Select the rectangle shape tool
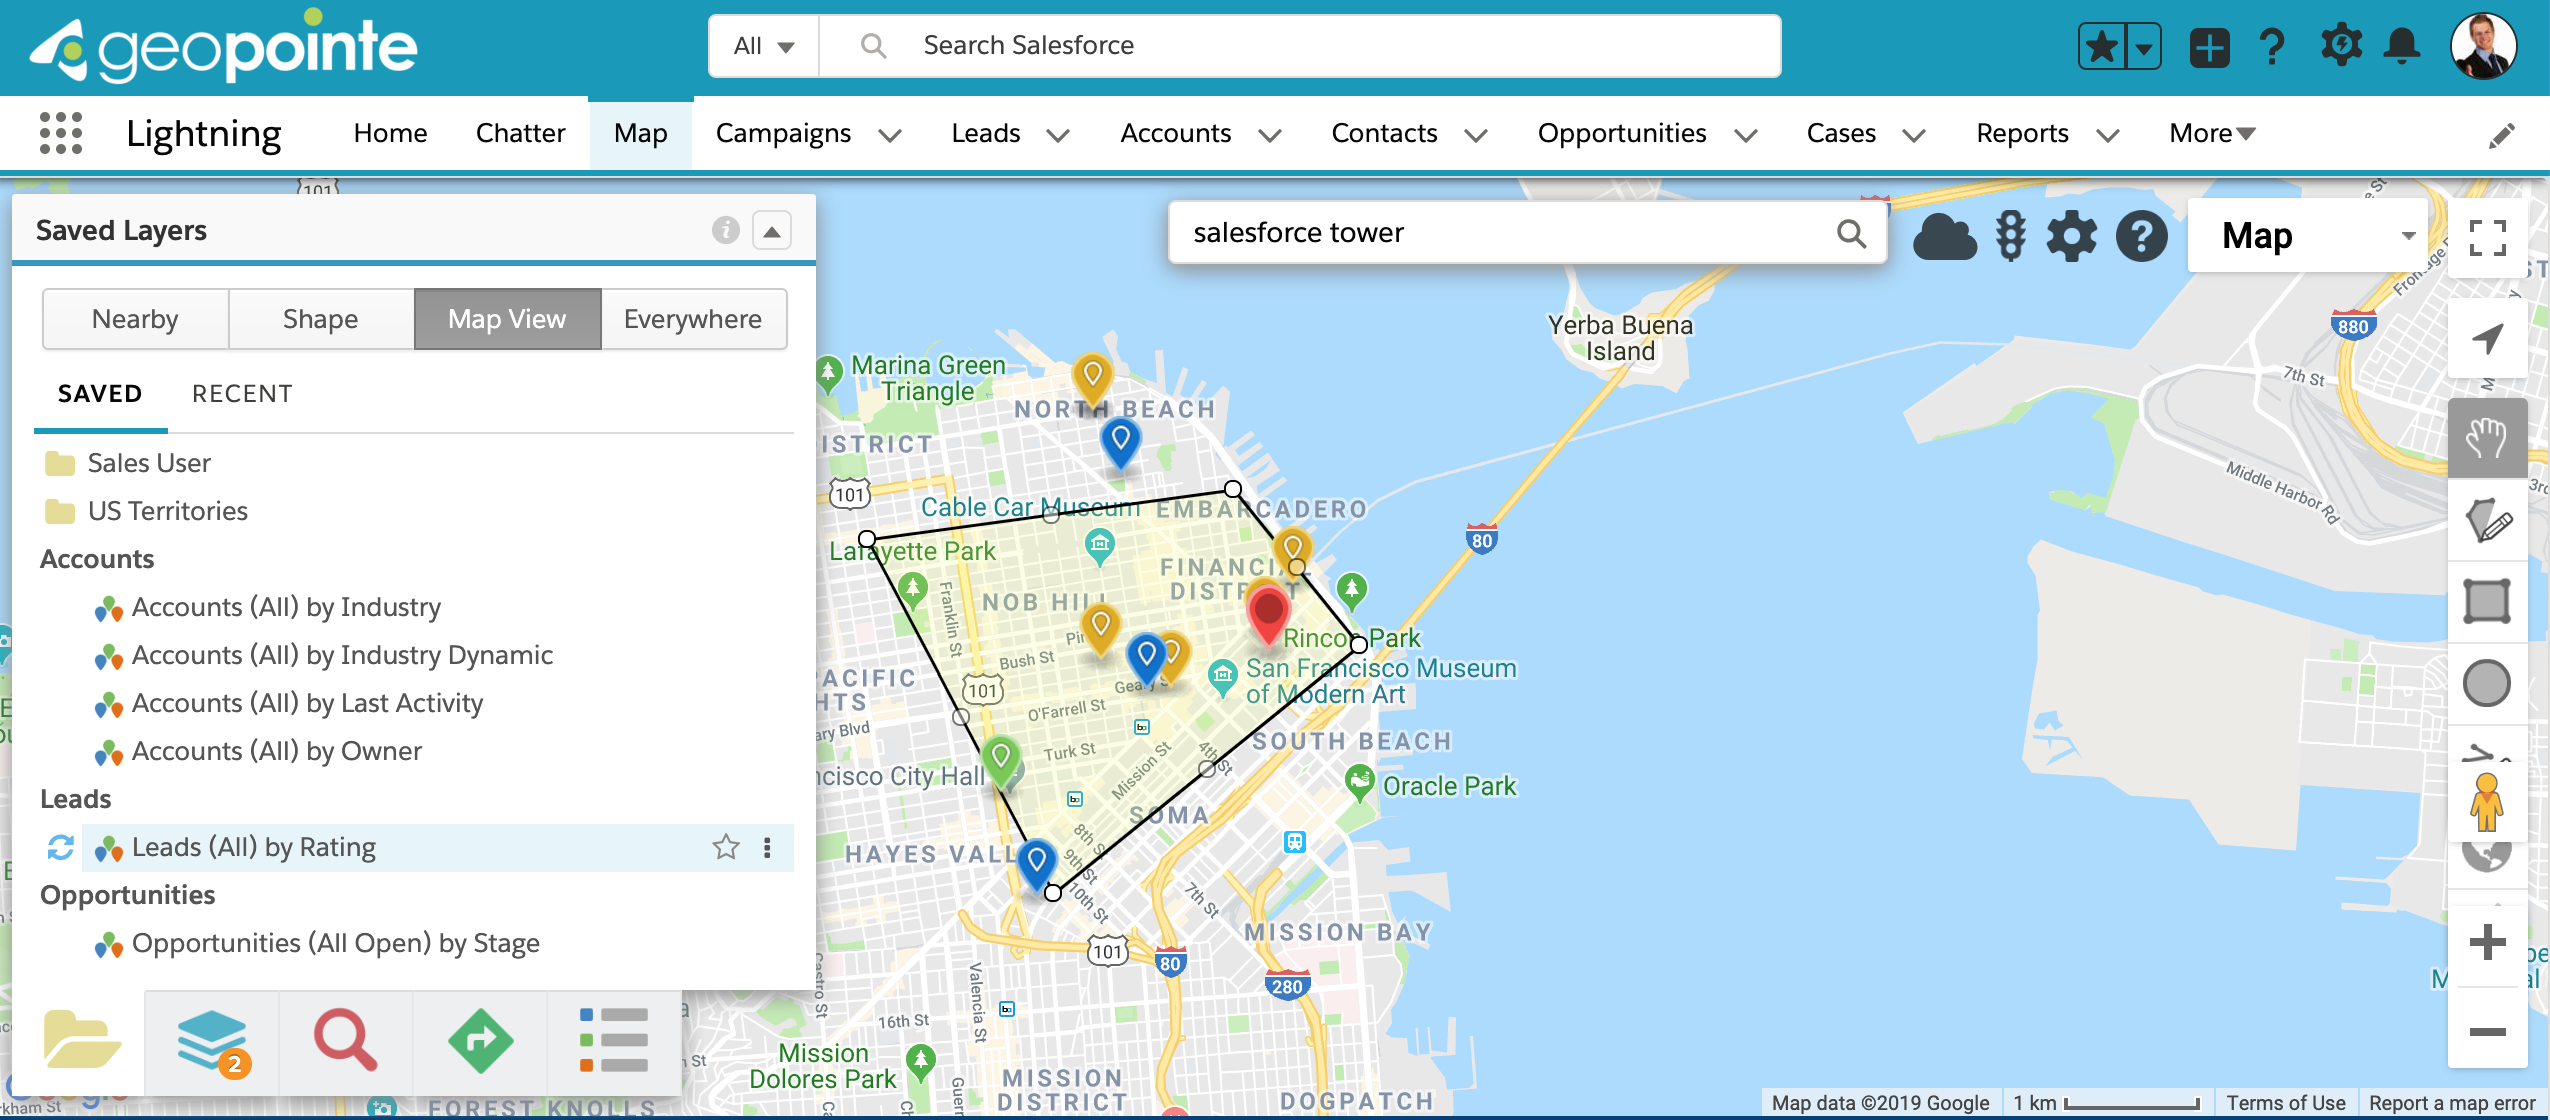Viewport: 2550px width, 1120px height. pyautogui.click(x=2487, y=601)
